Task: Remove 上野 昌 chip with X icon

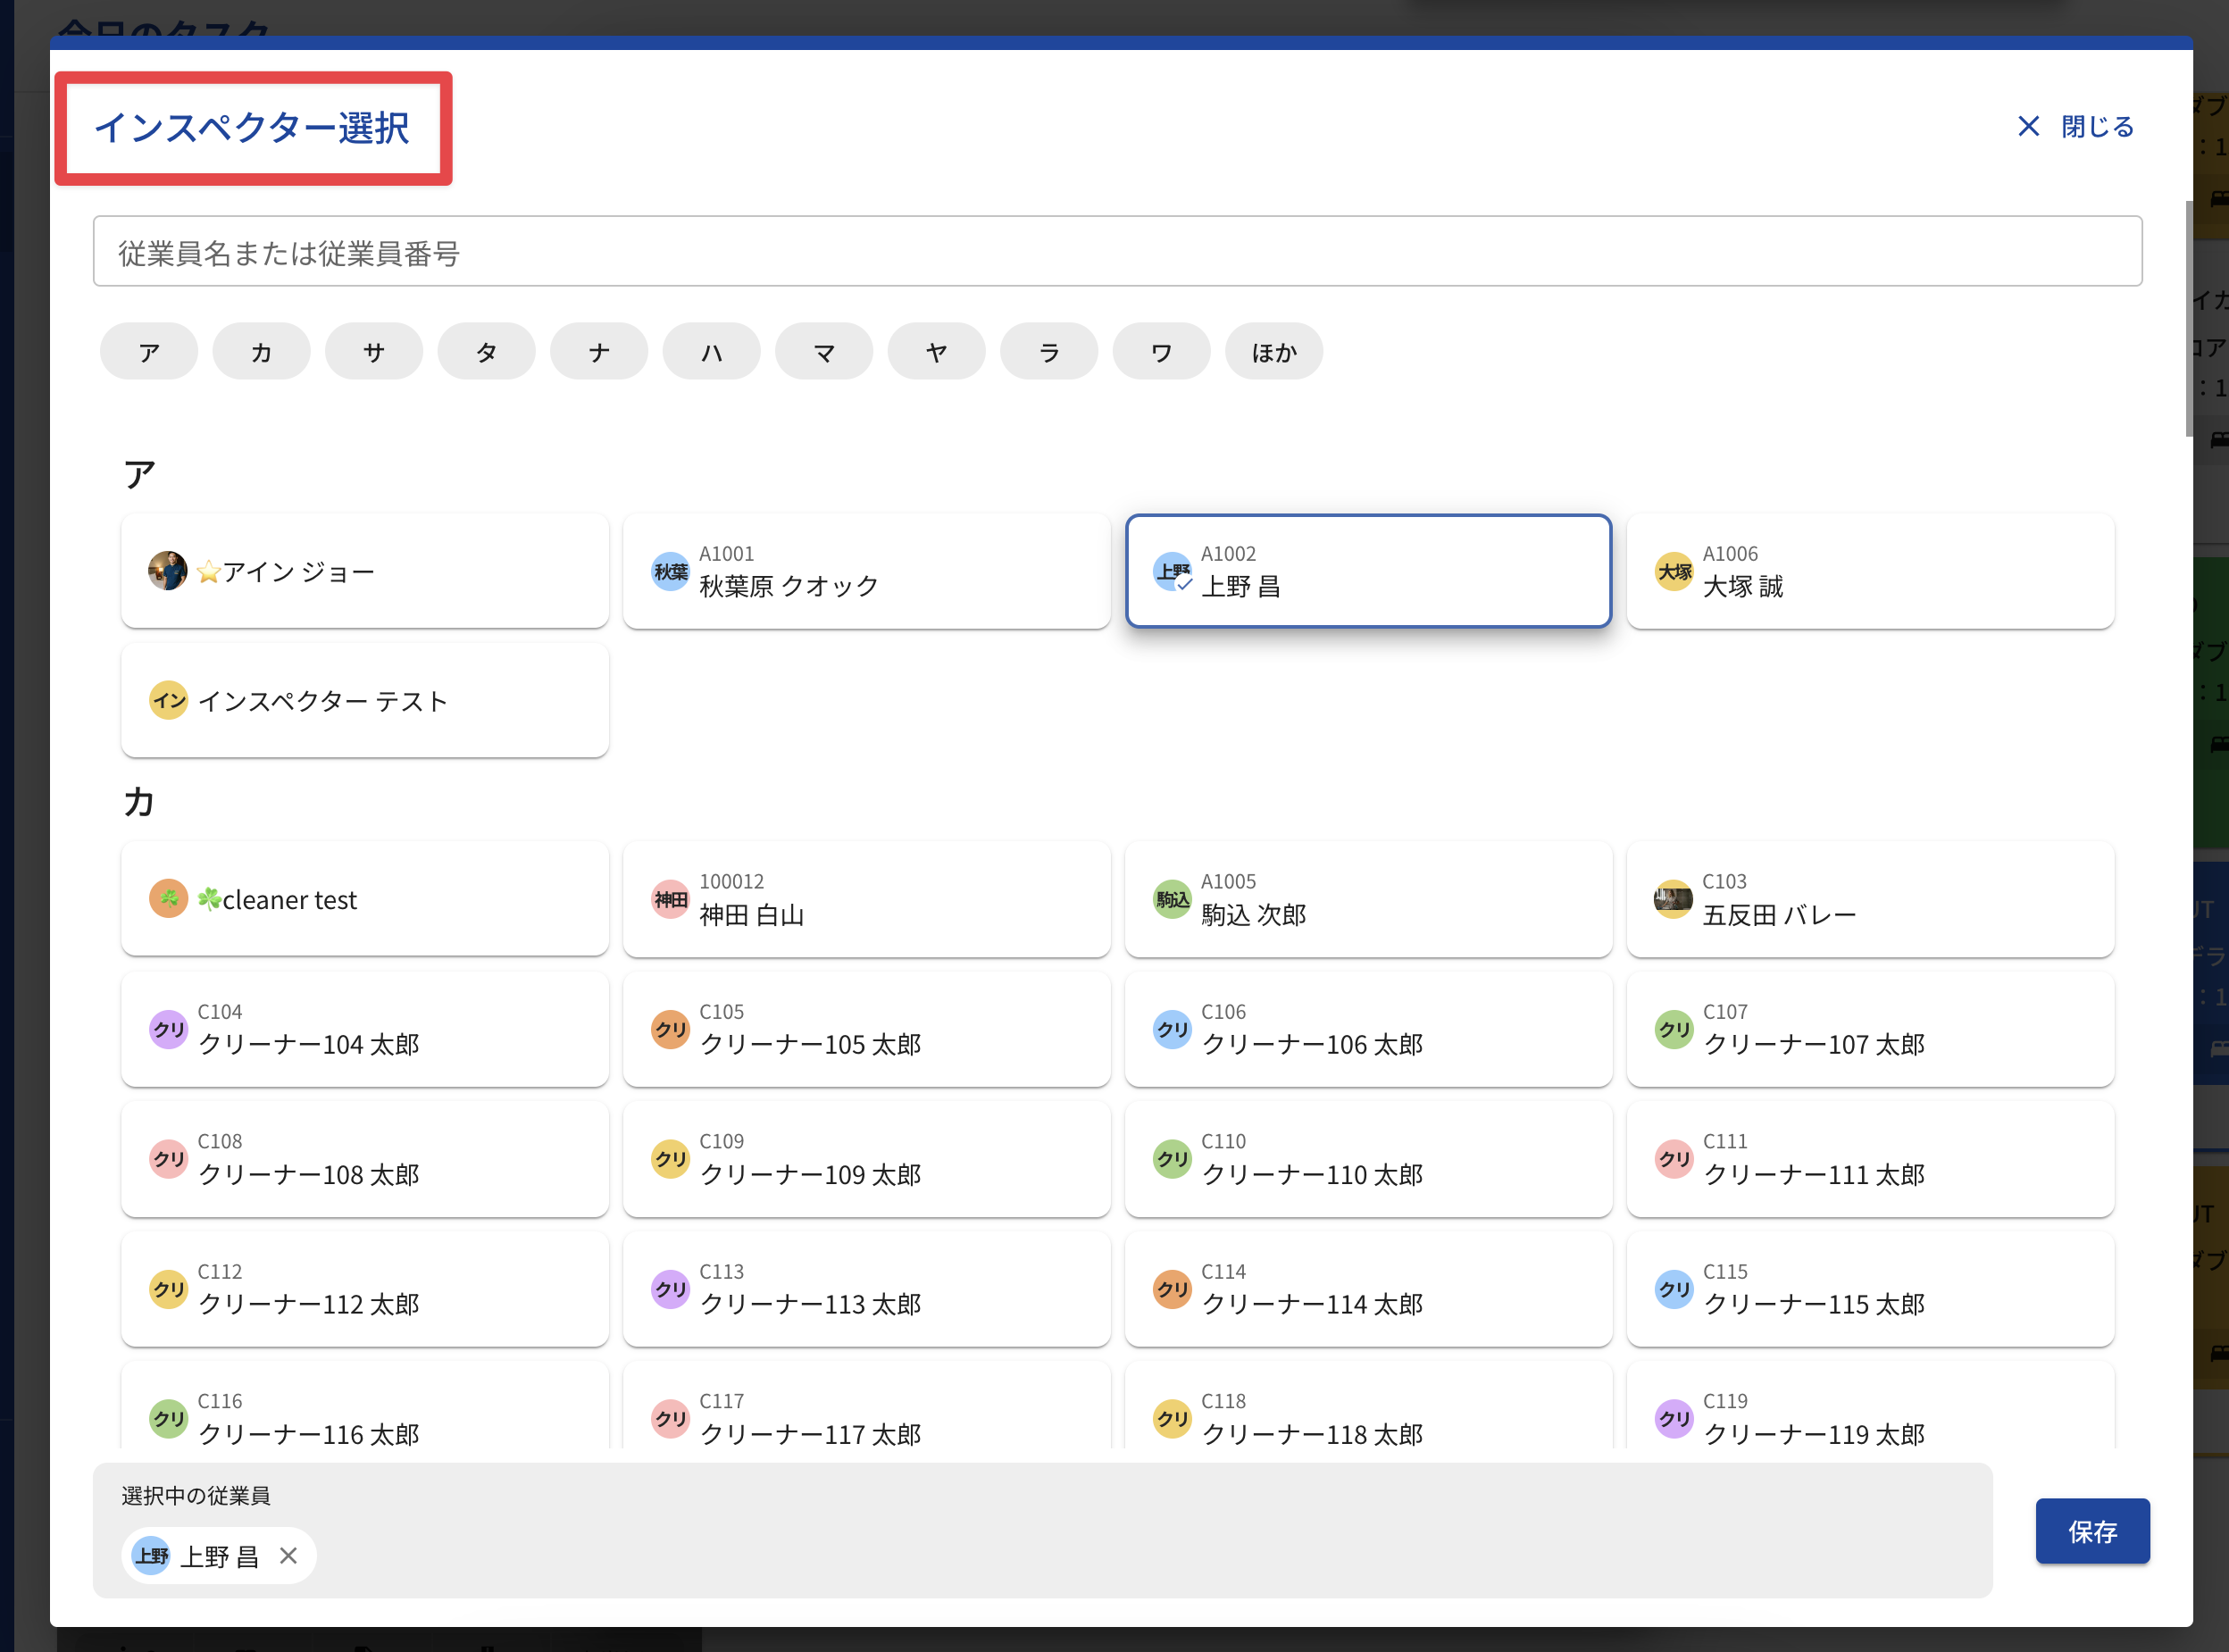Action: click(288, 1555)
